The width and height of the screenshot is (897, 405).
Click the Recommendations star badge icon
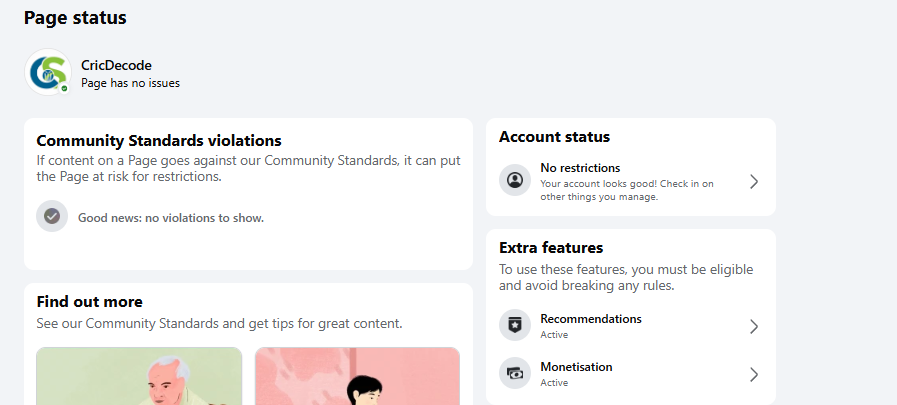coord(515,325)
